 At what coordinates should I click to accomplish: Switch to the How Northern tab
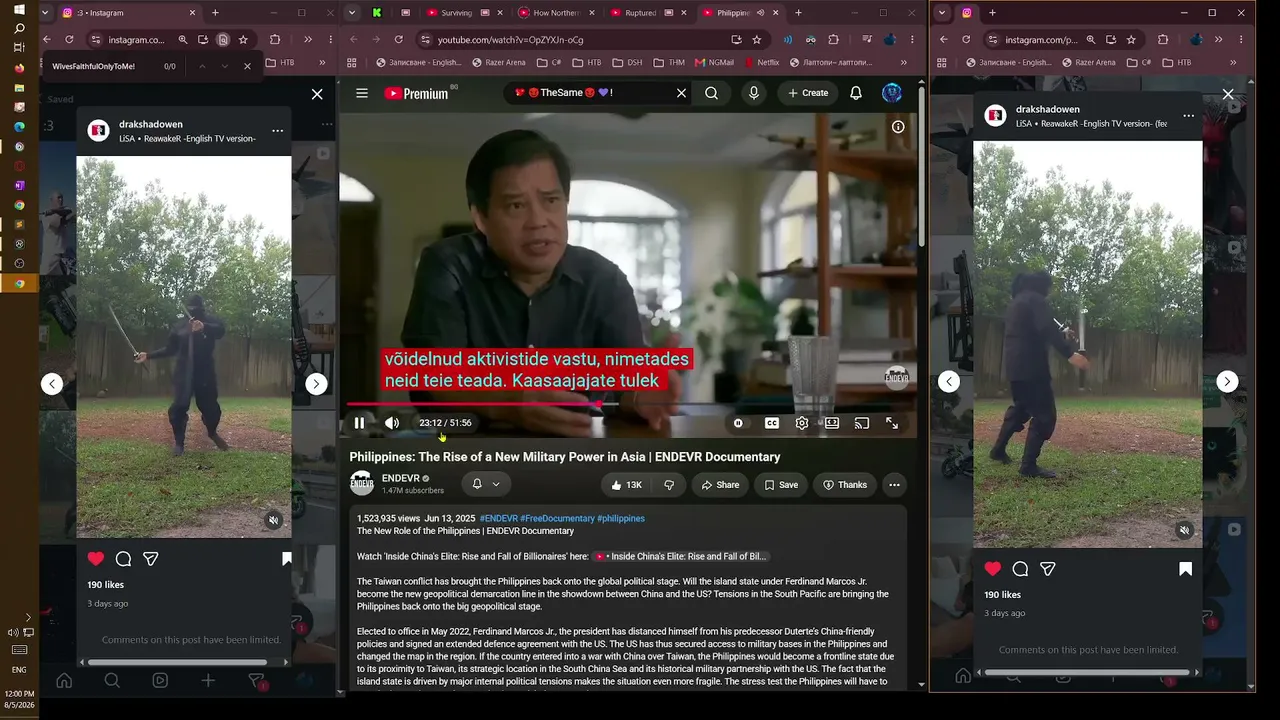click(556, 13)
